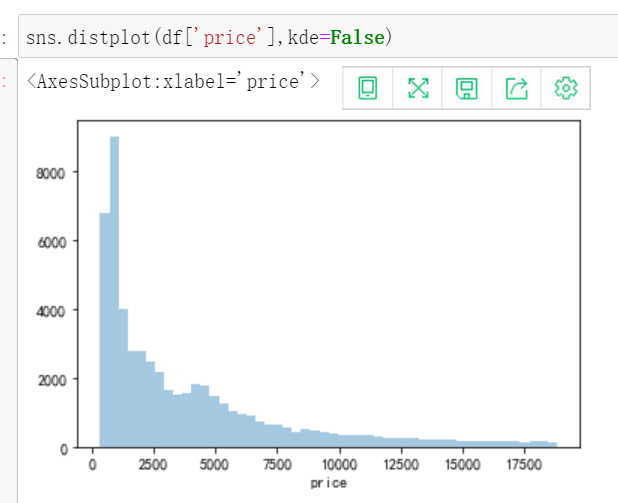Viewport: 618px width, 503px height.
Task: Click the blue input prompt colon beside the code cell
Action: (x=4, y=39)
